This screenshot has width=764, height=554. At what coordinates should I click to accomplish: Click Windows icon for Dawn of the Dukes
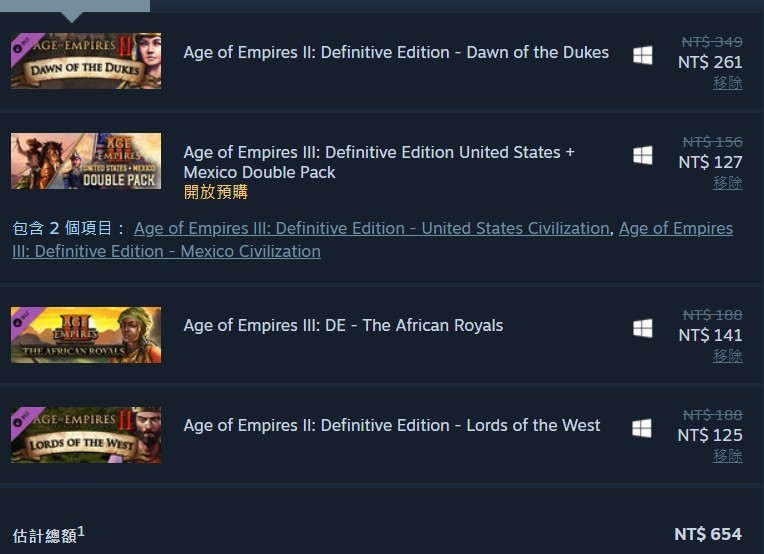click(643, 55)
